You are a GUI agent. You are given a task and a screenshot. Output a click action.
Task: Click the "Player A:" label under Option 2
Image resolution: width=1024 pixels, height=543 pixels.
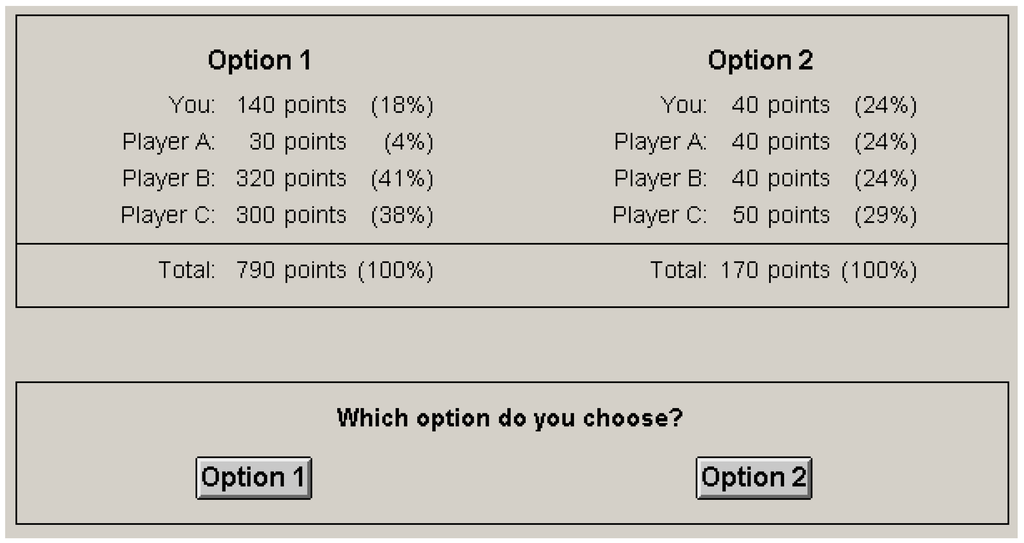point(660,142)
